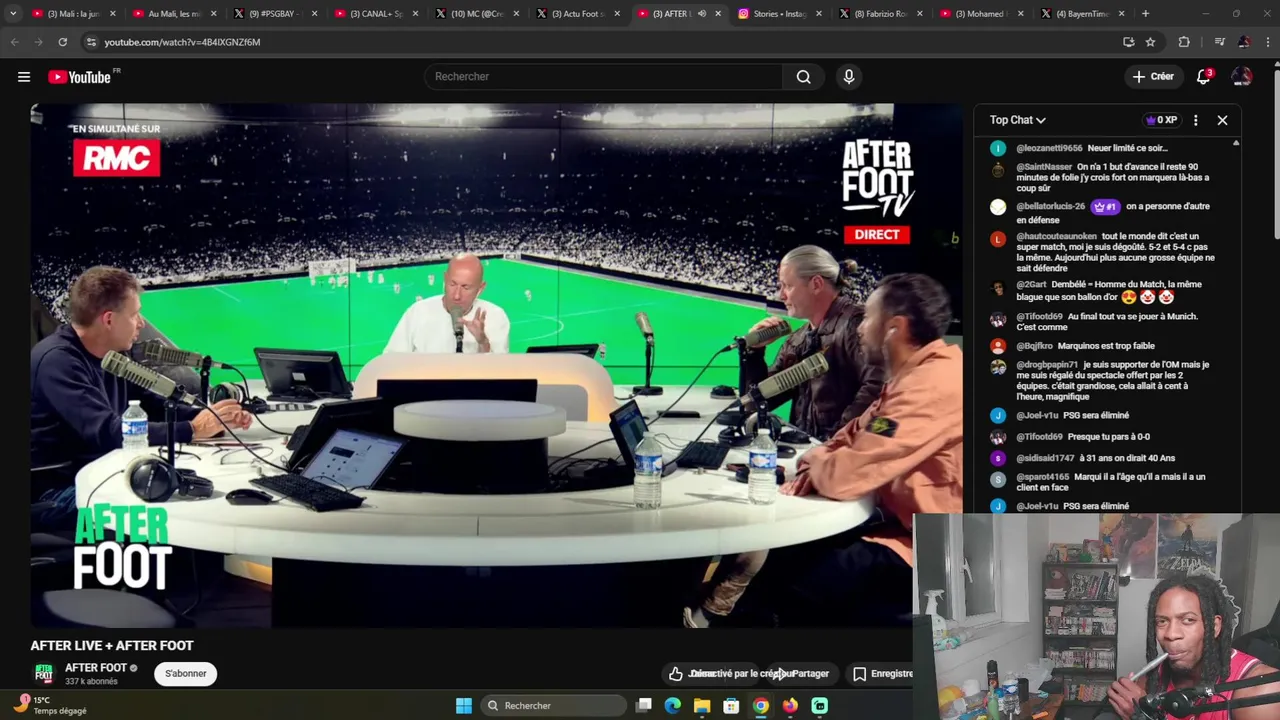This screenshot has height=720, width=1280.
Task: Click @leozanetti9656 username in chat
Action: 1049,148
